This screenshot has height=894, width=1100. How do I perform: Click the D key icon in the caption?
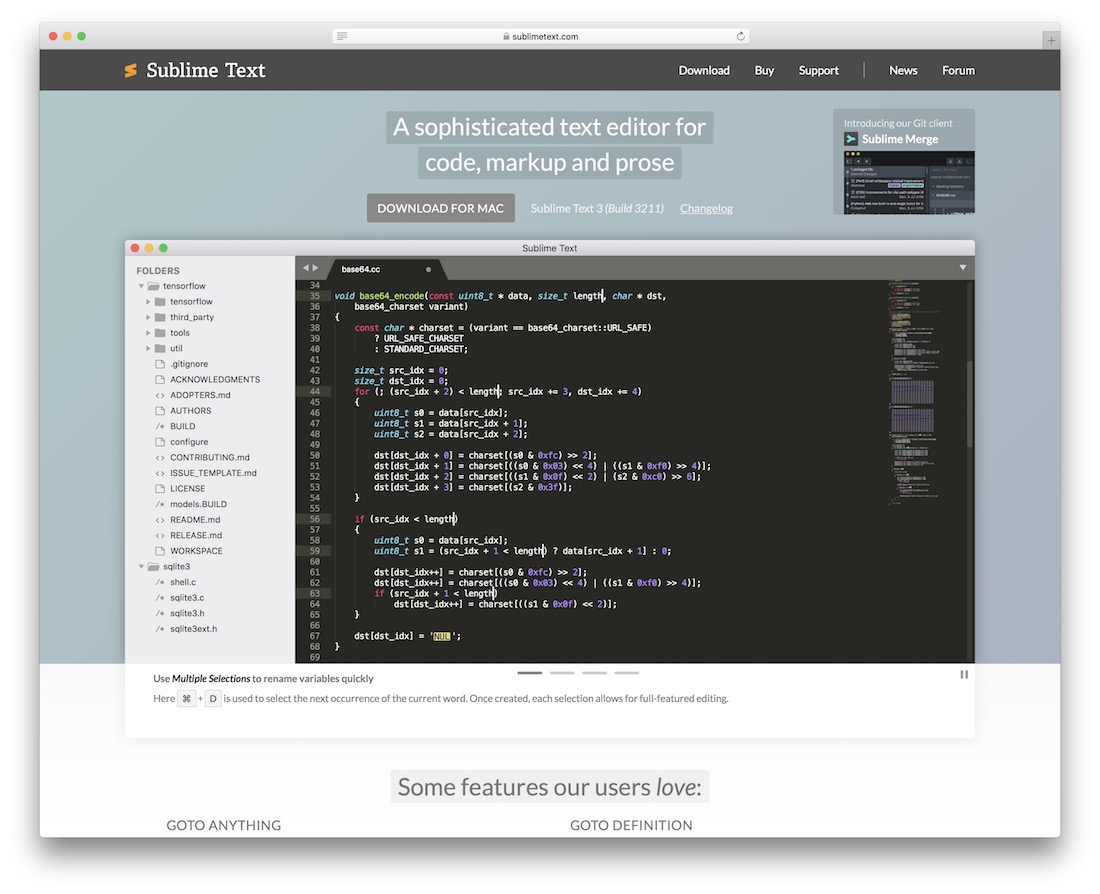[x=212, y=698]
